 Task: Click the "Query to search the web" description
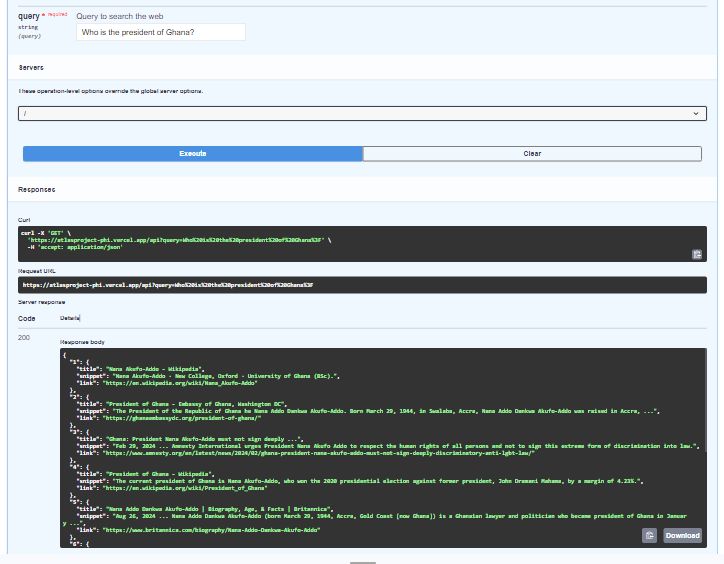pos(120,16)
